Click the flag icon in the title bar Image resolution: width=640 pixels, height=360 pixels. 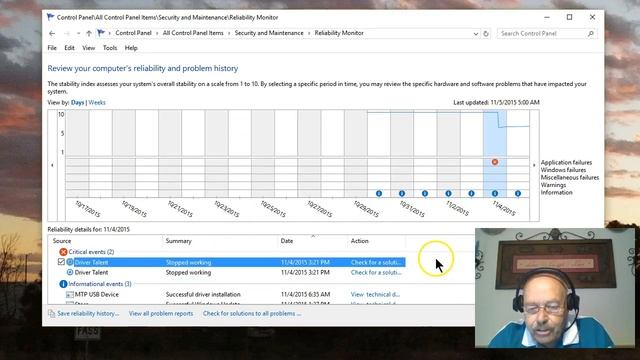(51, 17)
